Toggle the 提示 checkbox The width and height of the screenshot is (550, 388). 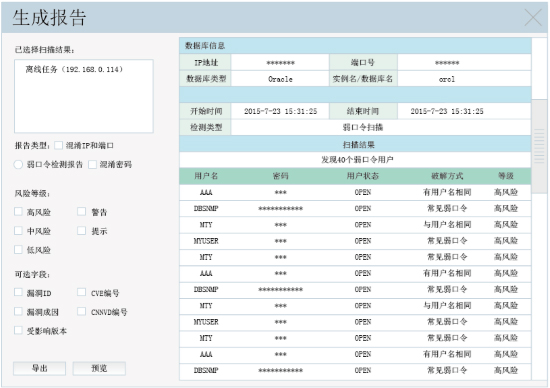[81, 230]
